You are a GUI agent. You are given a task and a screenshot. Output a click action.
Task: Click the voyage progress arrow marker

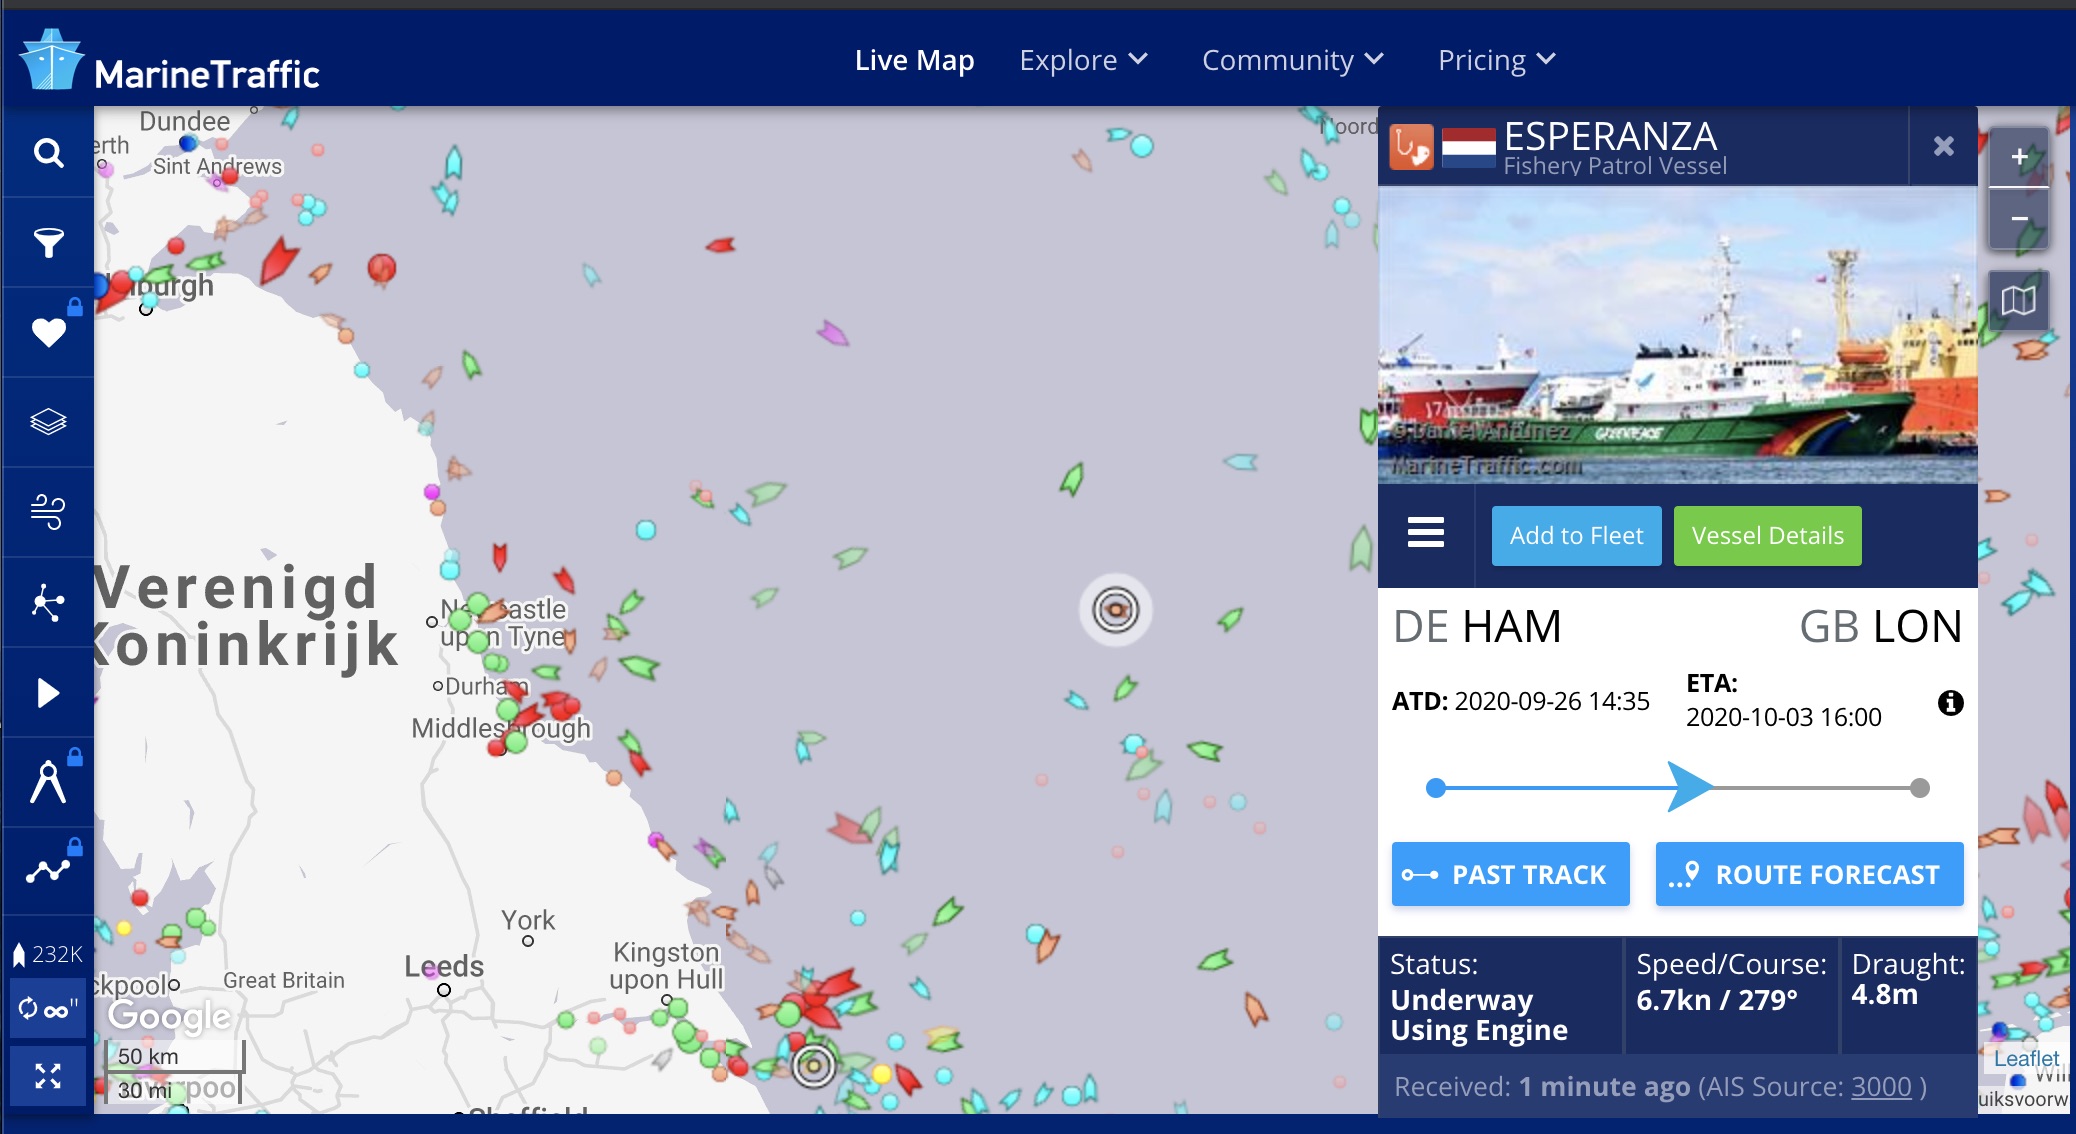[x=1690, y=787]
